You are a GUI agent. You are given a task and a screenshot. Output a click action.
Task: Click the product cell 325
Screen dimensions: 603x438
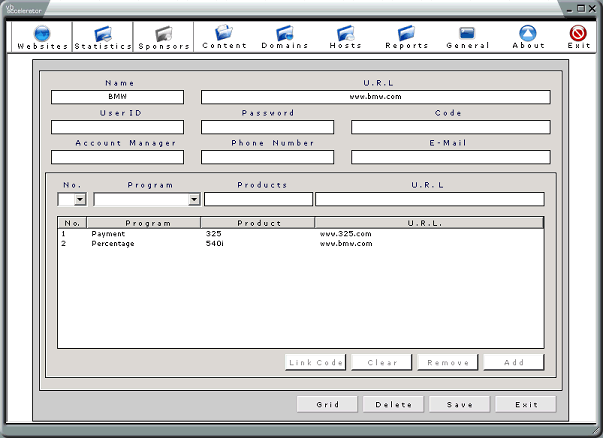213,234
